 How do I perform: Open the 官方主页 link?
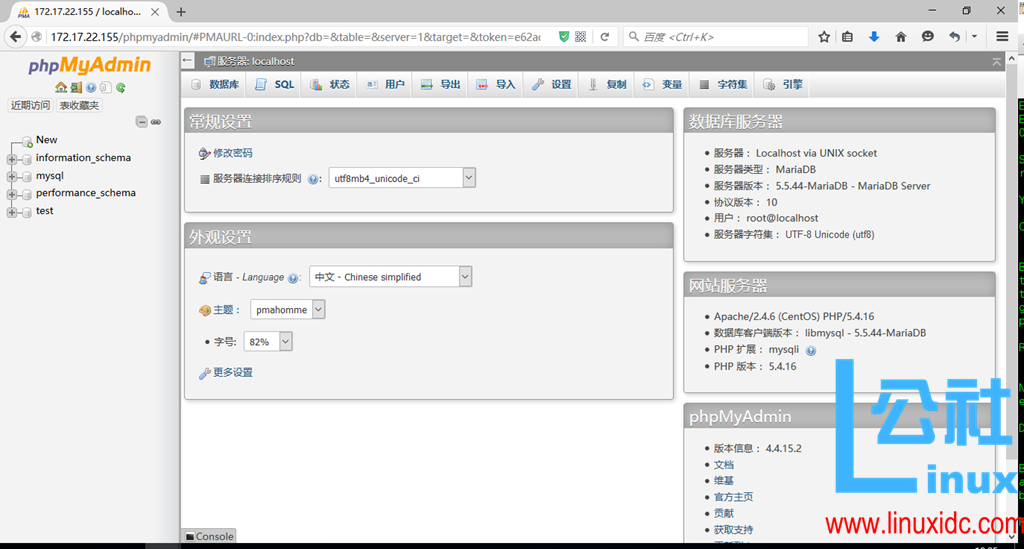tap(733, 497)
